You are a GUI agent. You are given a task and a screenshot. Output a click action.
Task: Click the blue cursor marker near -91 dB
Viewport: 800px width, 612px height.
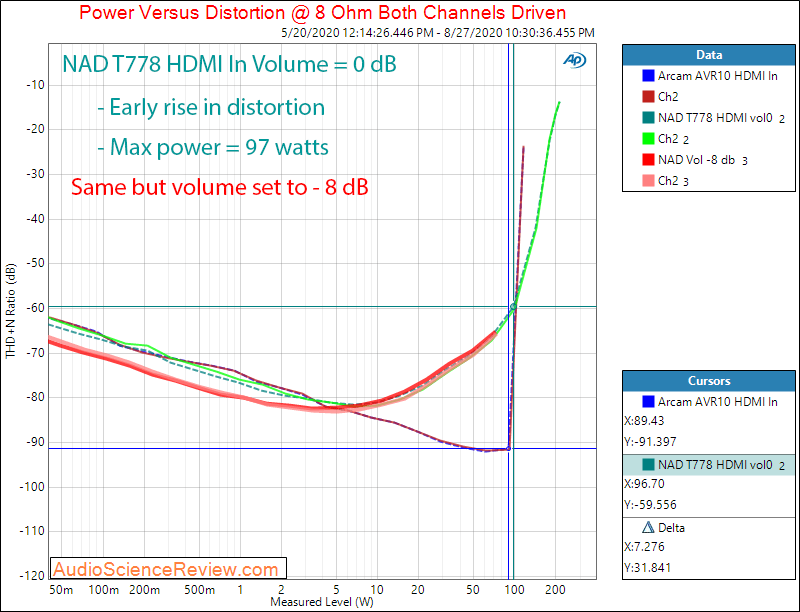click(508, 449)
